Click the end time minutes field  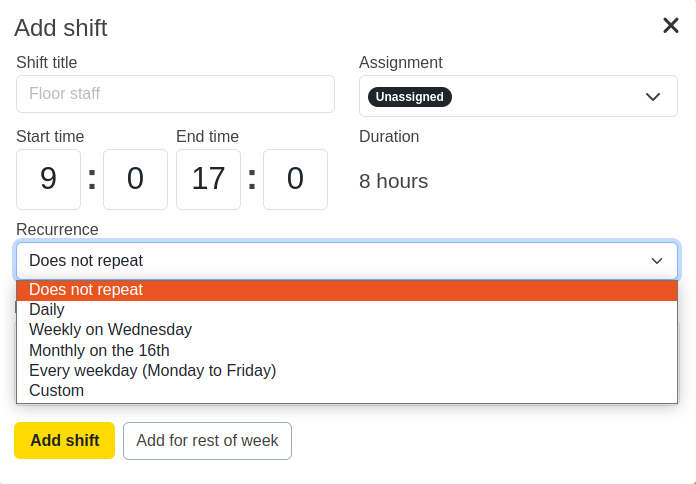point(295,179)
